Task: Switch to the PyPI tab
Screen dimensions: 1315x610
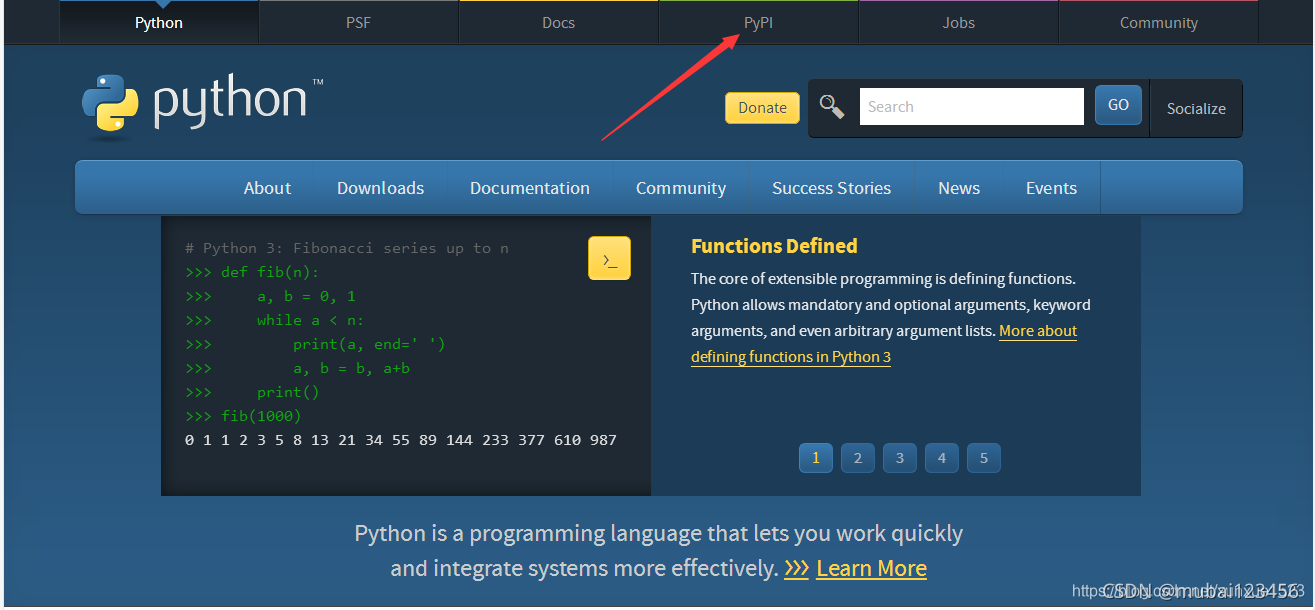Action: tap(758, 21)
